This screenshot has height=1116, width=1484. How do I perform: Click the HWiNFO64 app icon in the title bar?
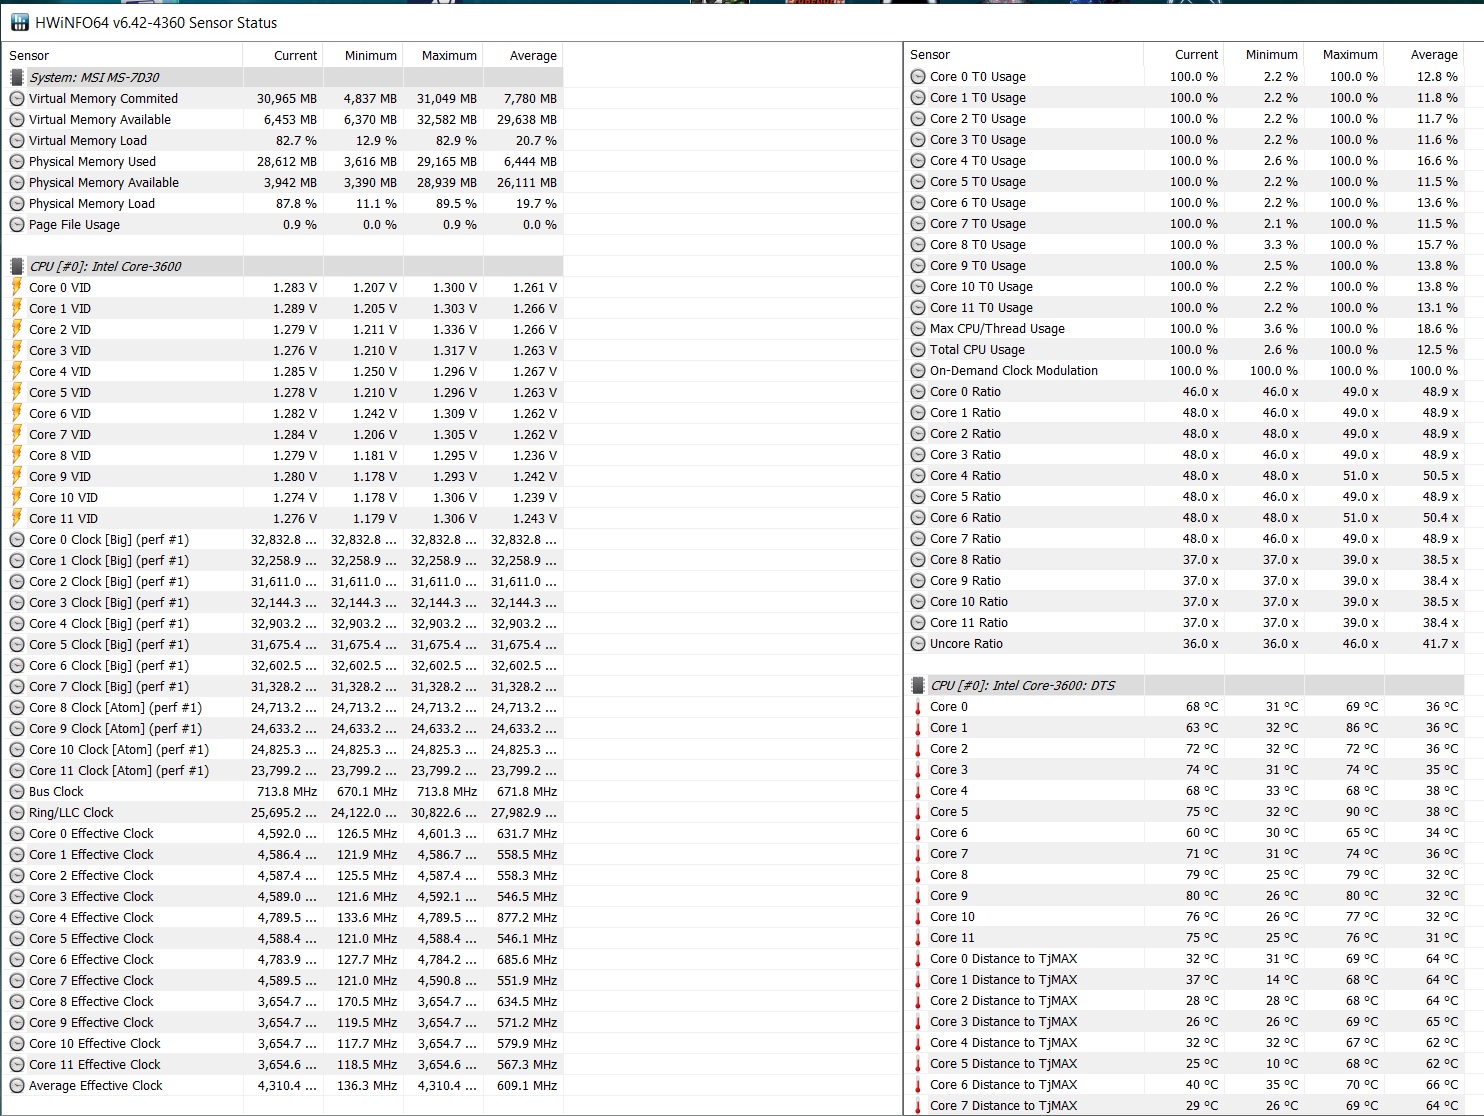coord(19,22)
